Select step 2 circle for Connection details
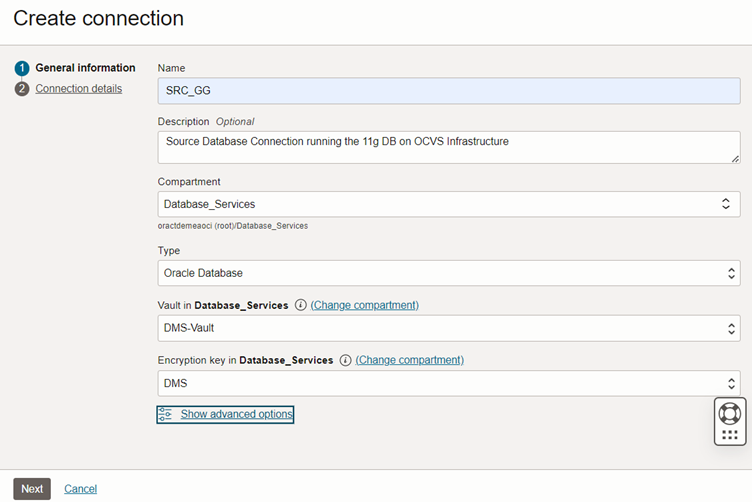The width and height of the screenshot is (752, 502). [22, 89]
